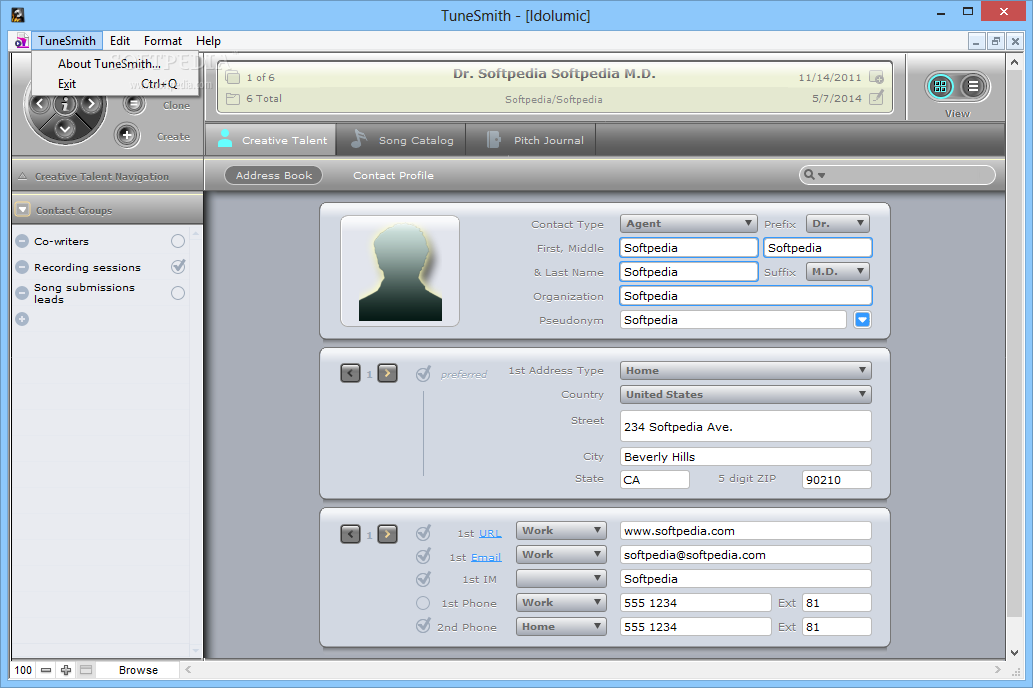This screenshot has width=1033, height=688.
Task: Show next URL/phone set with the right arrow
Action: point(387,534)
